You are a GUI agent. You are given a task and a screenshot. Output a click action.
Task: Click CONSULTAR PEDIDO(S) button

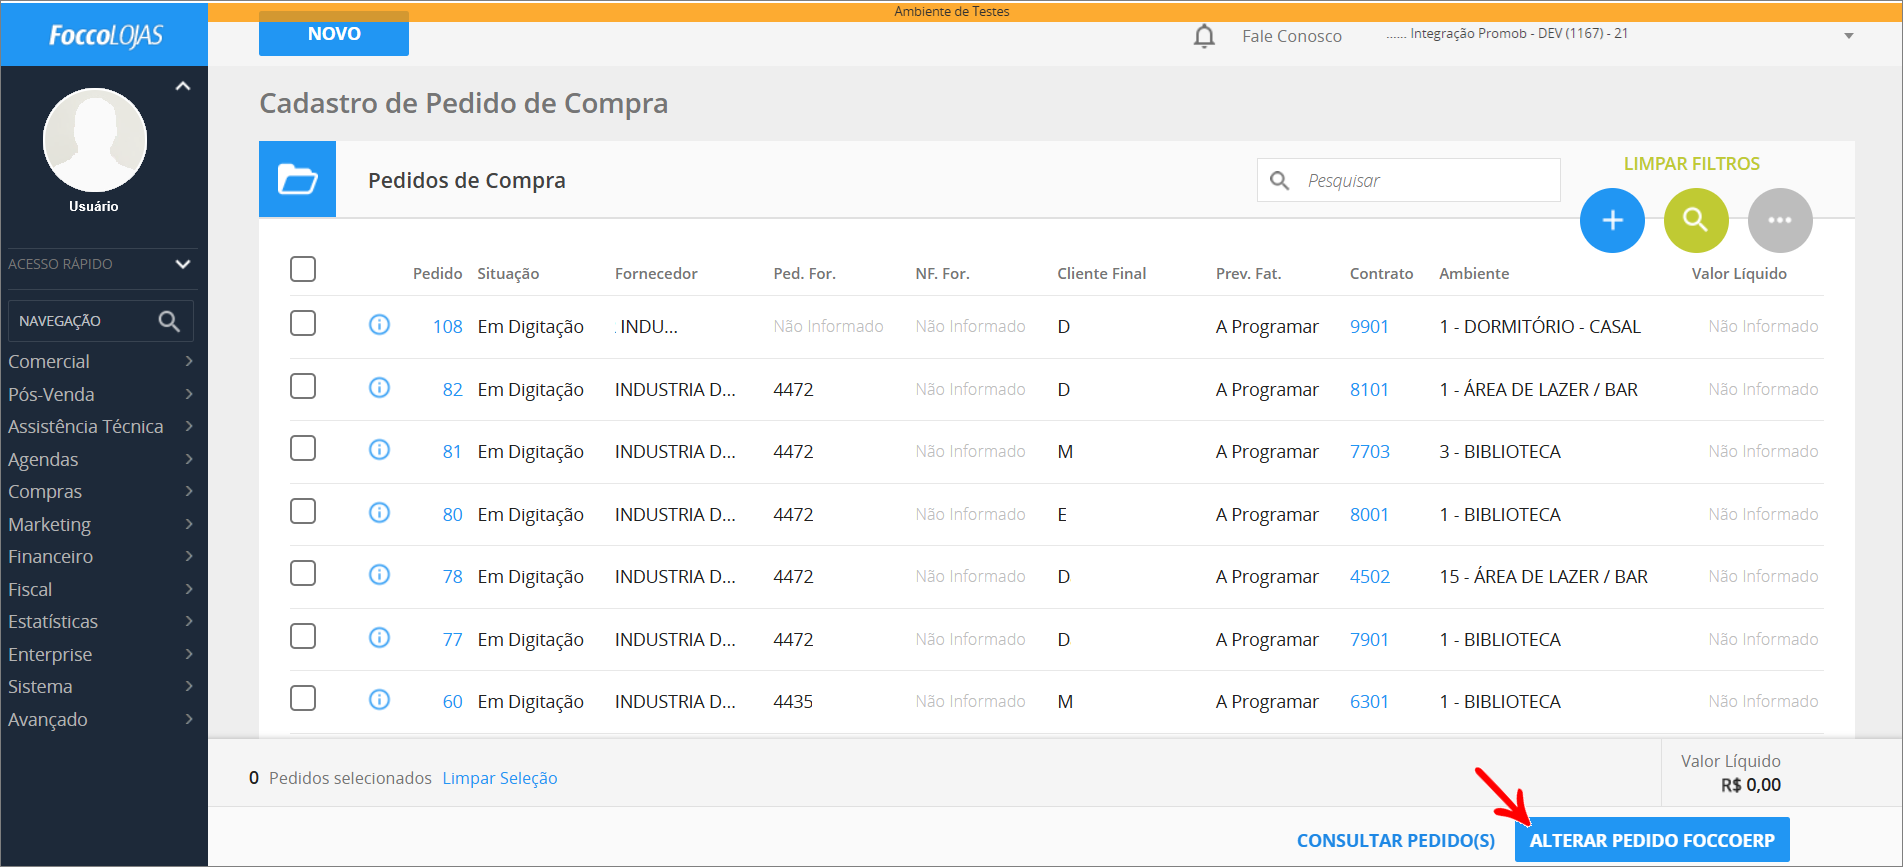1396,840
